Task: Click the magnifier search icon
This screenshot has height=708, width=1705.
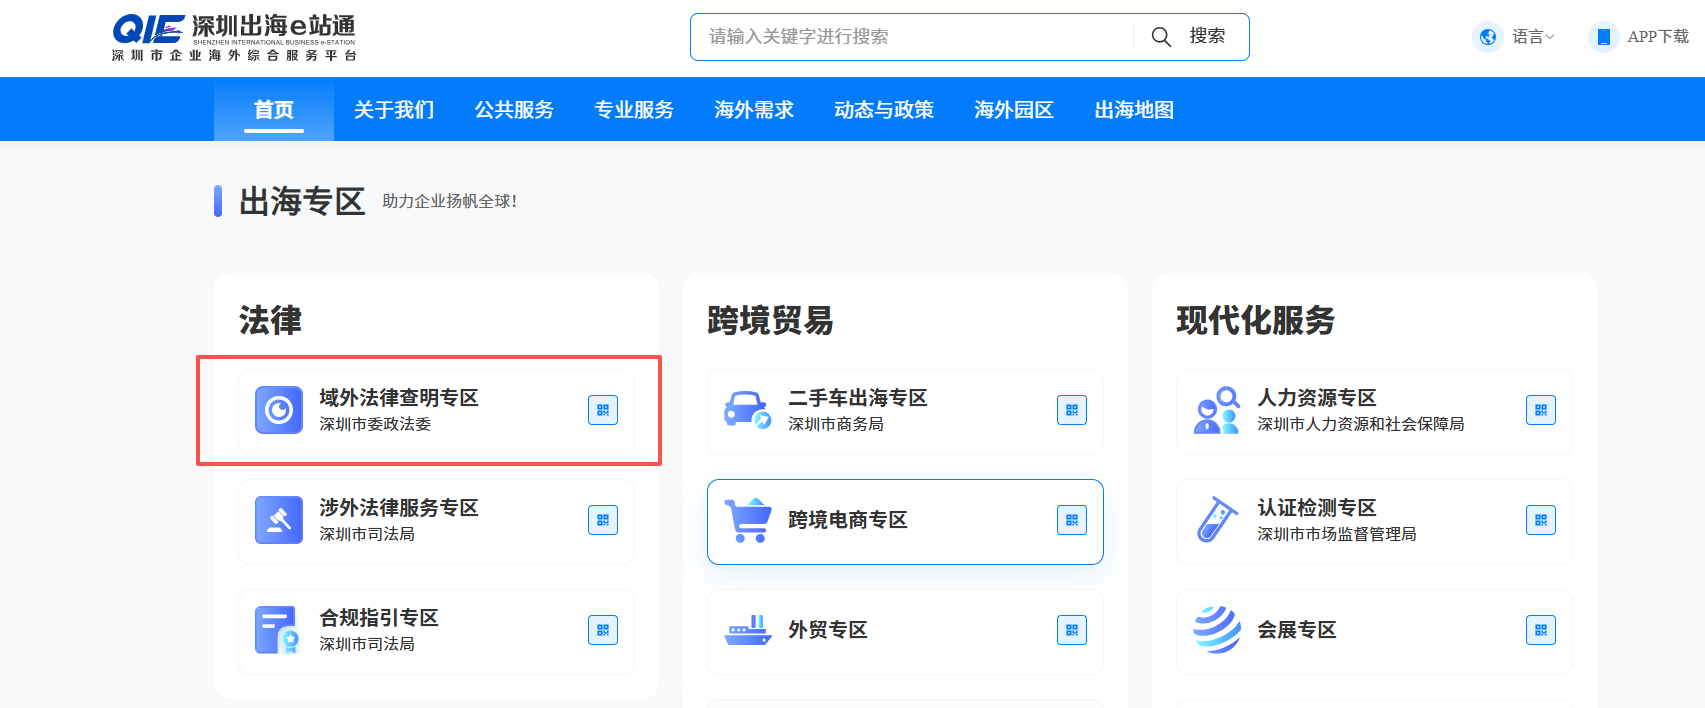Action: pyautogui.click(x=1160, y=37)
